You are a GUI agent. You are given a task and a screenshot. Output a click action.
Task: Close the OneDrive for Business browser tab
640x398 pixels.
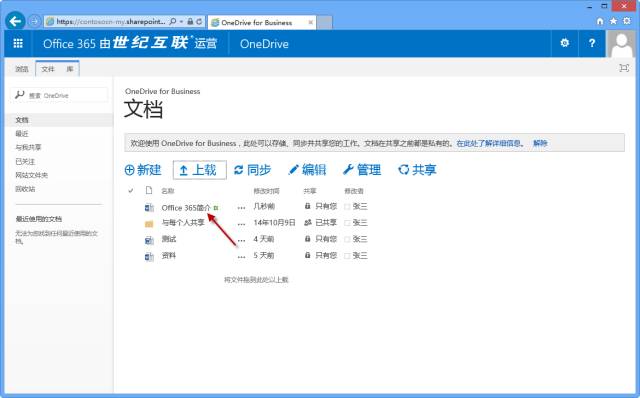tap(311, 22)
